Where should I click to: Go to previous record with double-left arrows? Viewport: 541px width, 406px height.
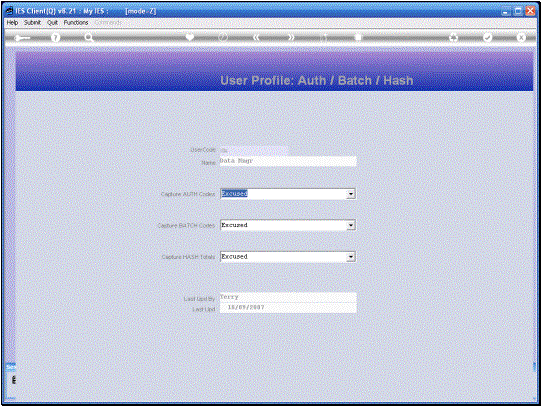click(x=256, y=37)
